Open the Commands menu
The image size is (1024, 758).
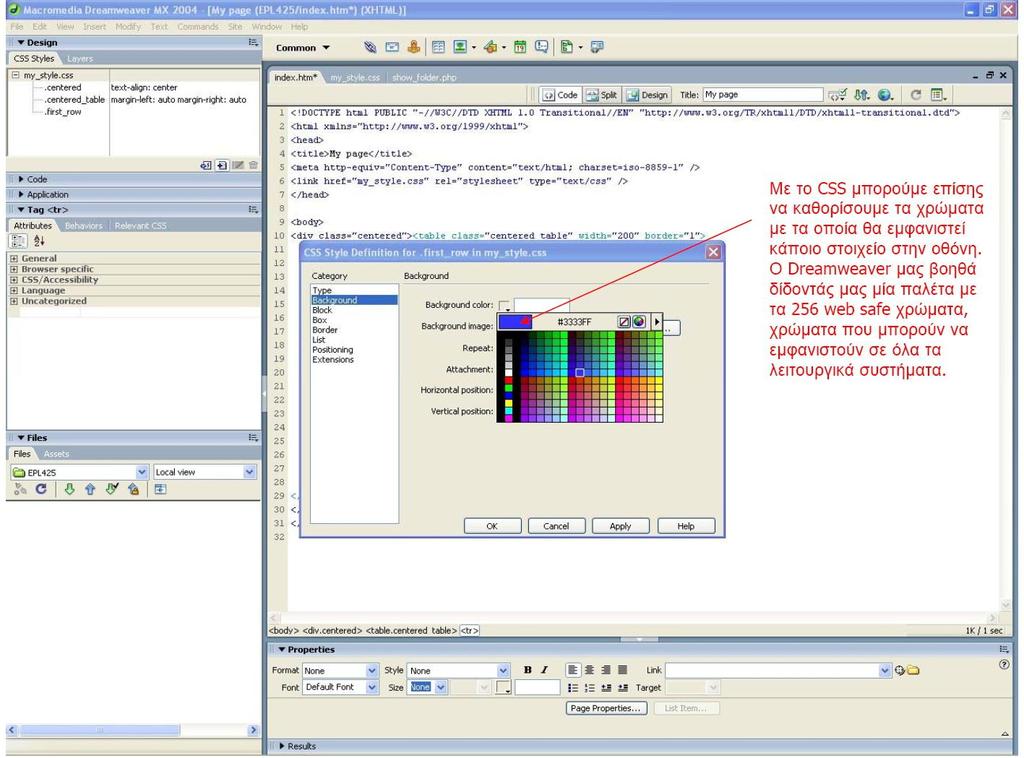pos(197,27)
